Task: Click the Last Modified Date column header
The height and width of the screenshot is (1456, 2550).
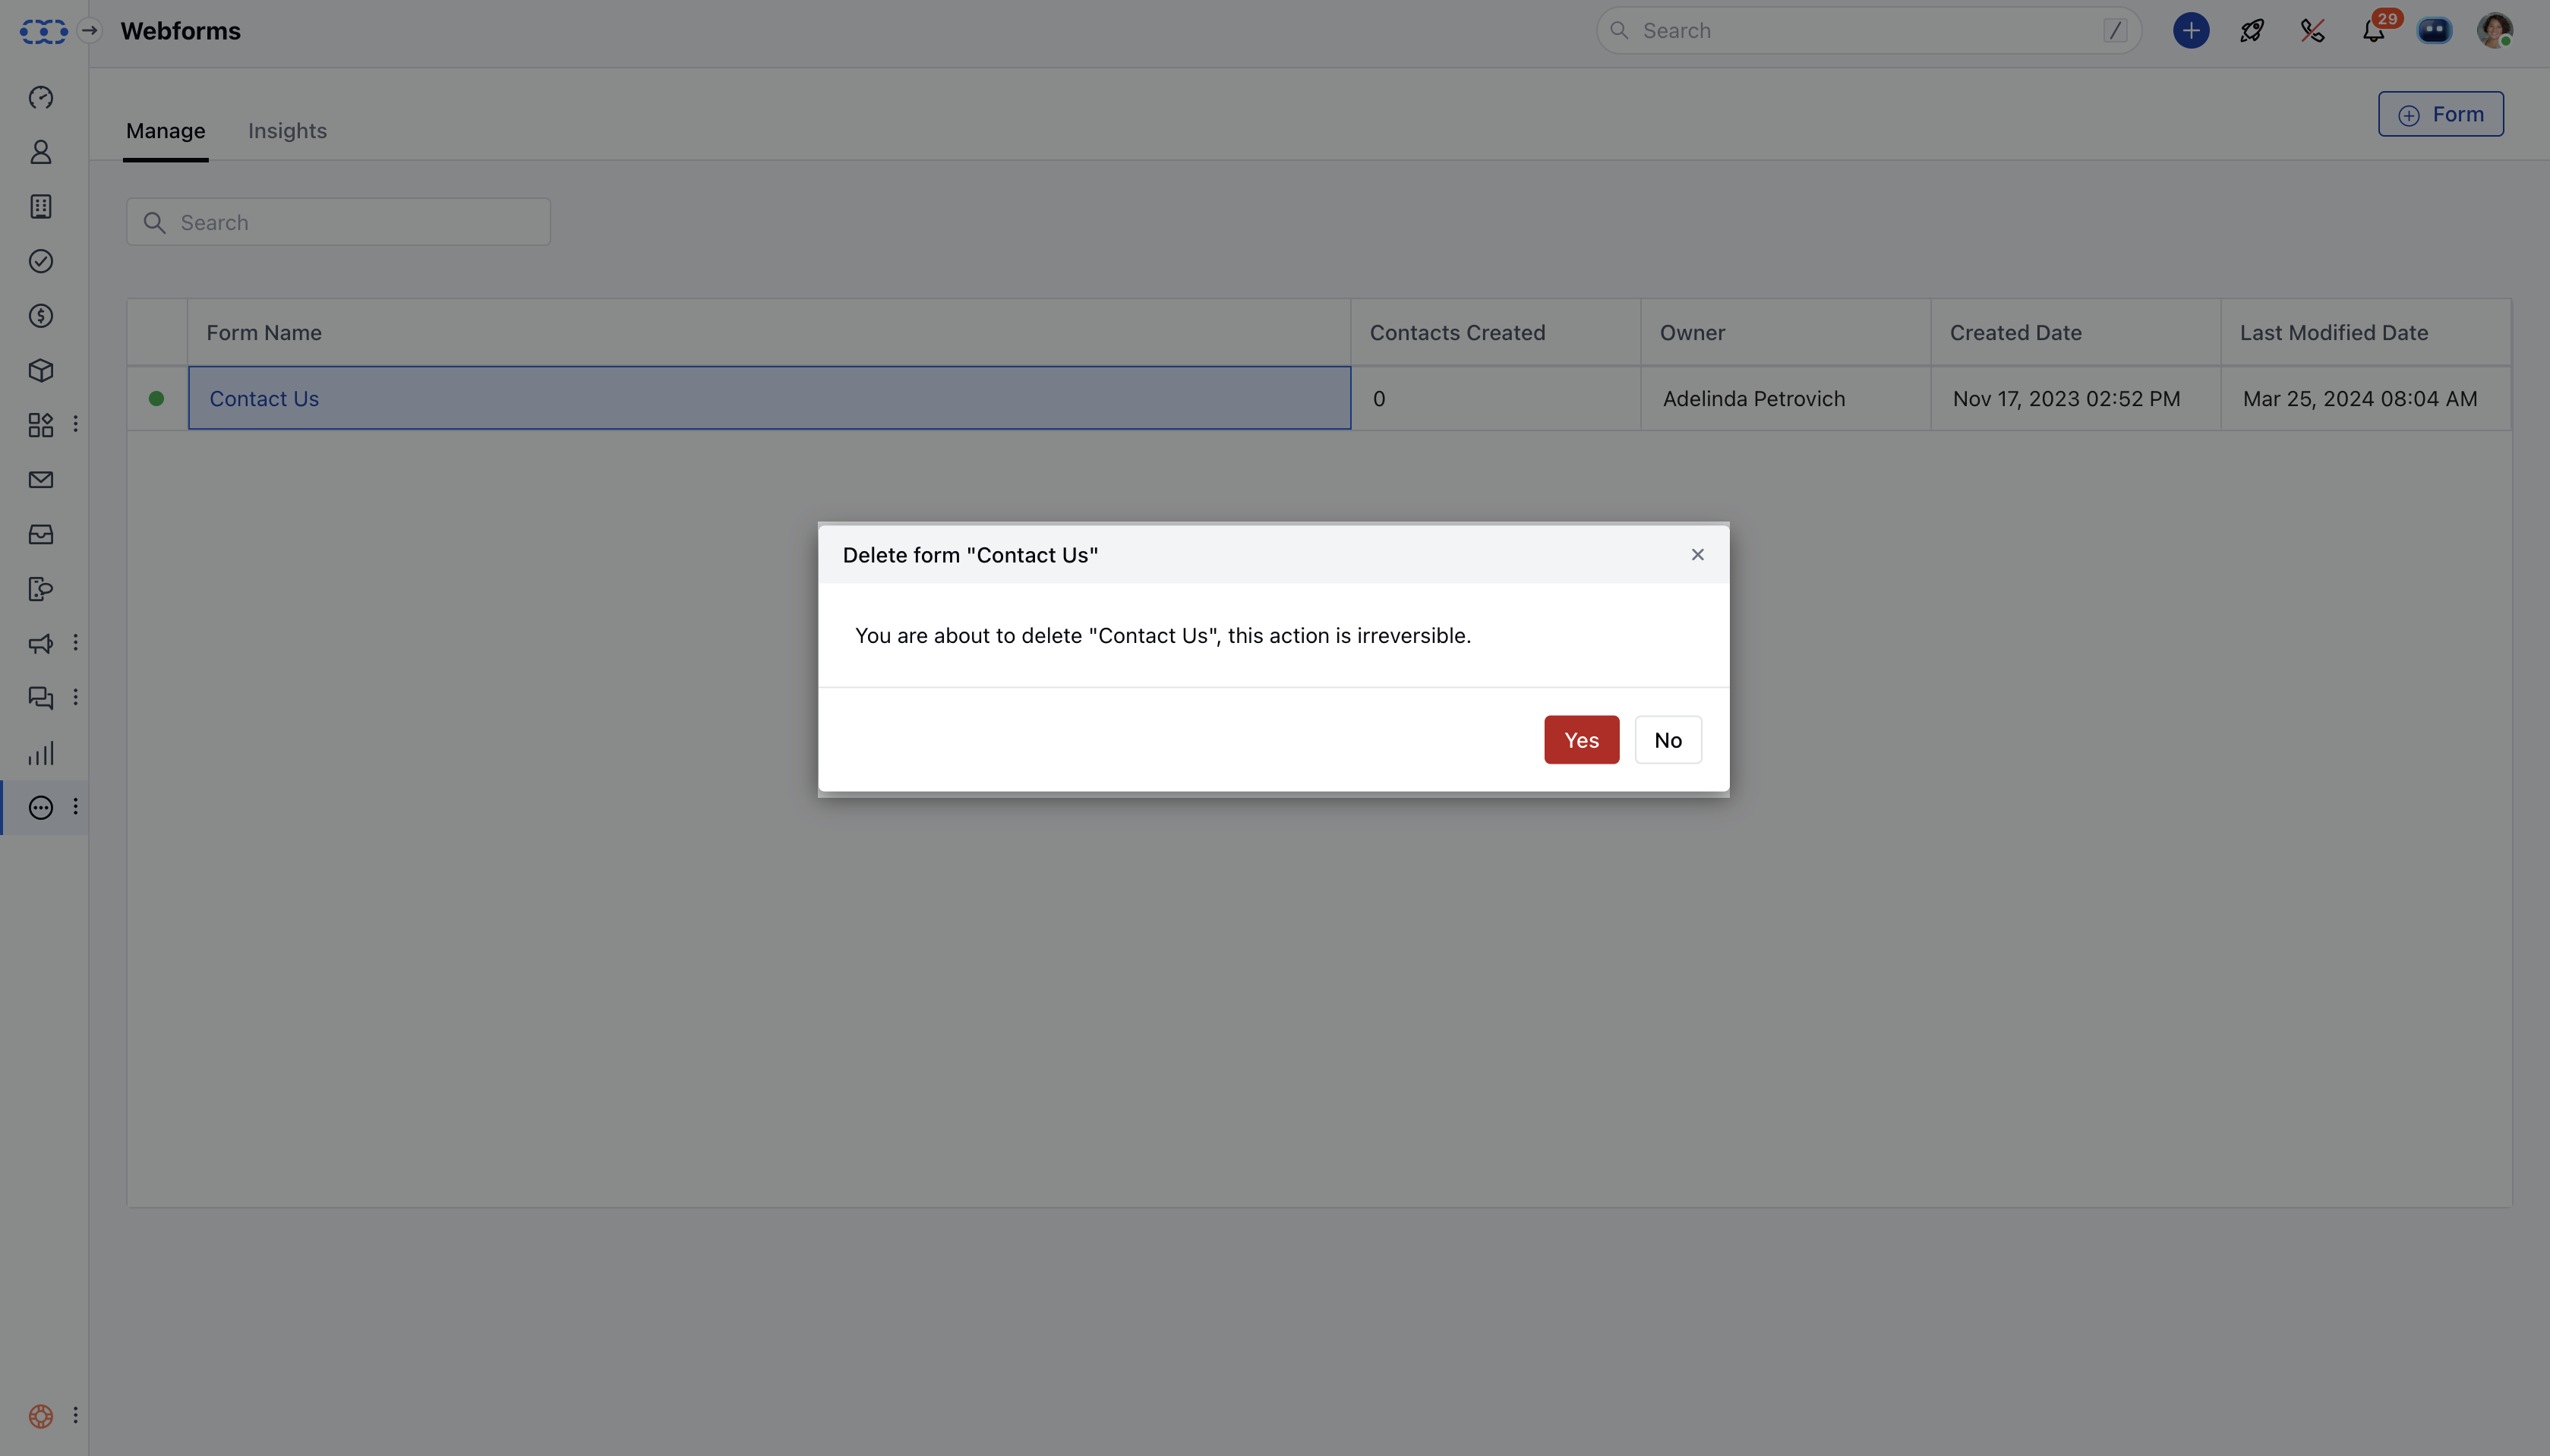Action: tap(2365, 332)
